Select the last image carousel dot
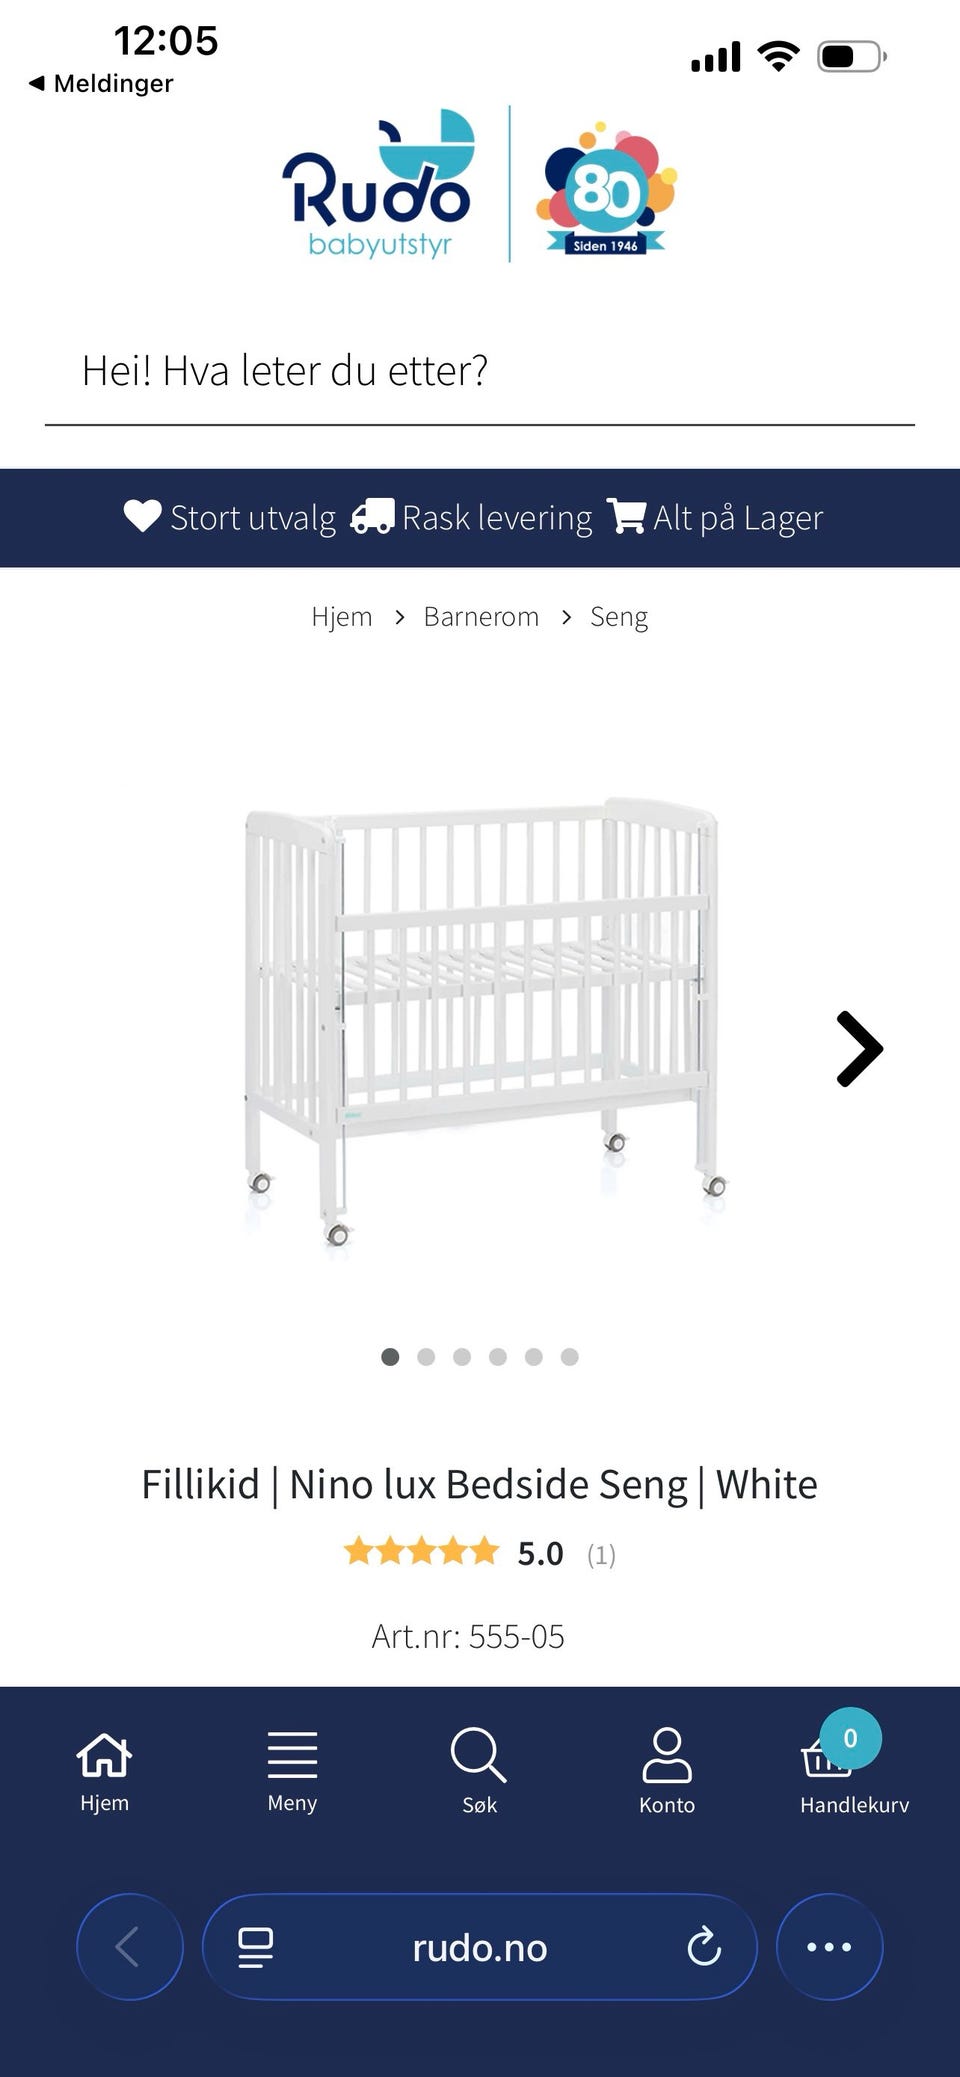960x2077 pixels. [570, 1357]
